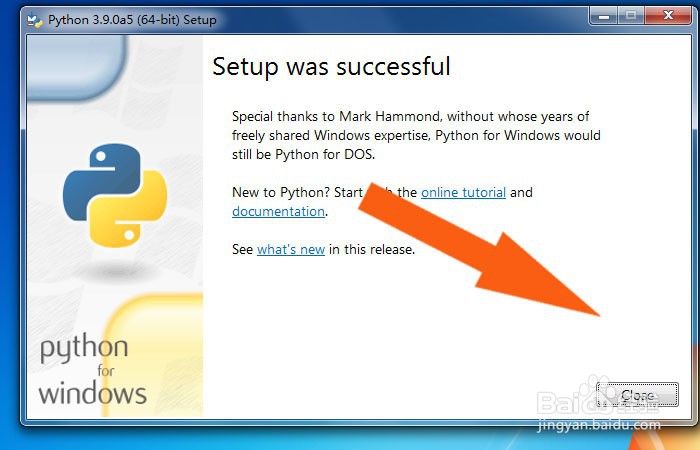This screenshot has height=450, width=700.
Task: Click the 'python for windows' branding text
Action: [x=92, y=371]
